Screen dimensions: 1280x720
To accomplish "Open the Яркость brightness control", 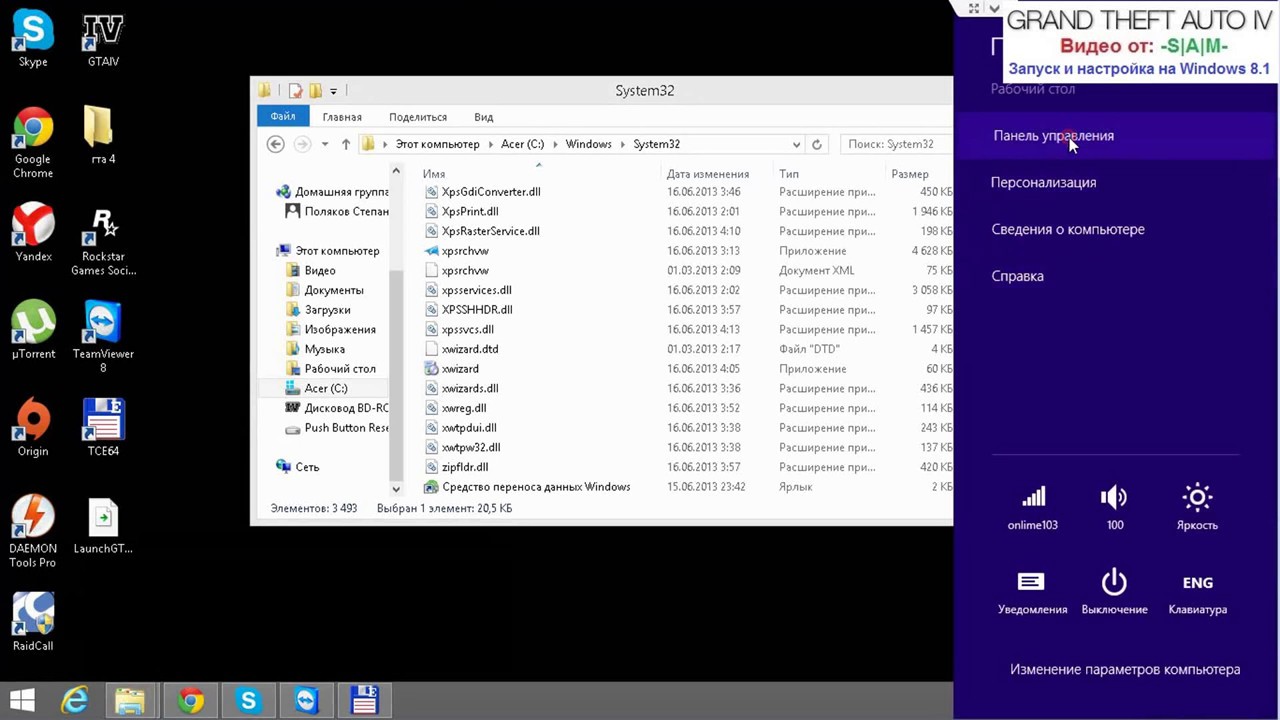I will tap(1197, 507).
